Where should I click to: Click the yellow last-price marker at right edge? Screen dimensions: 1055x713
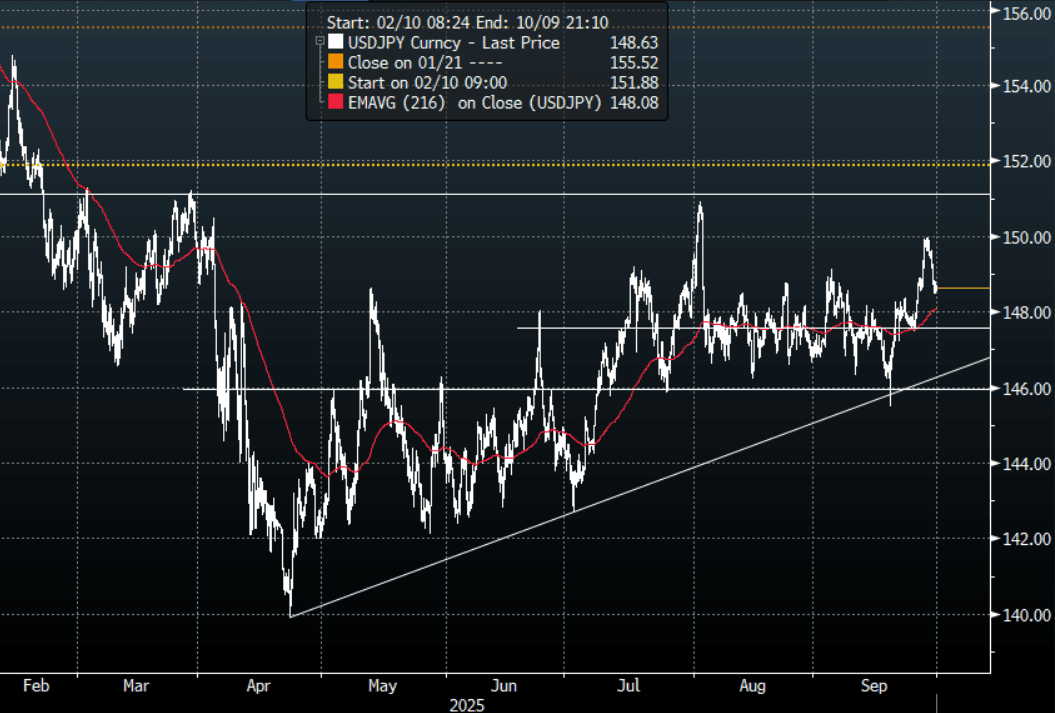[963, 288]
